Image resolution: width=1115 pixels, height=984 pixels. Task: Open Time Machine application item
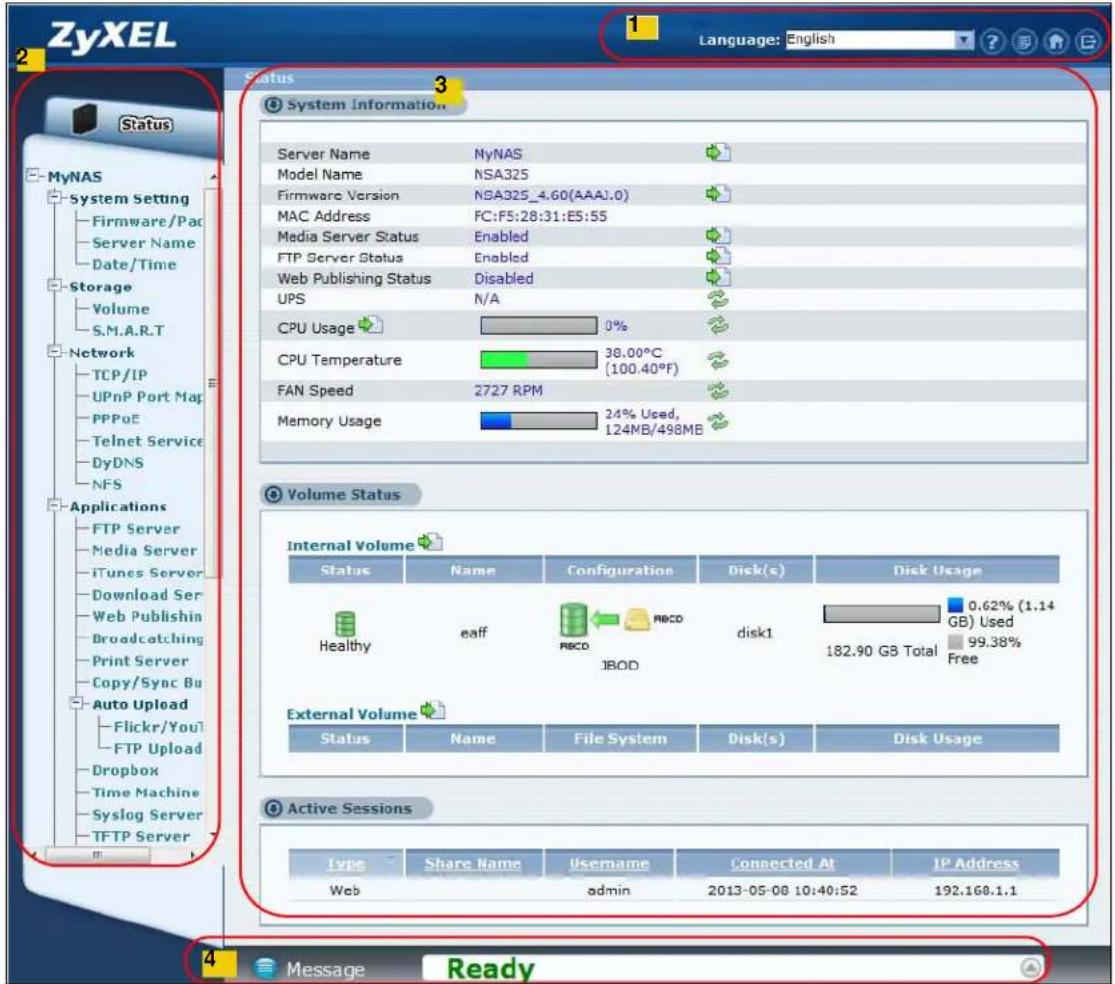146,792
